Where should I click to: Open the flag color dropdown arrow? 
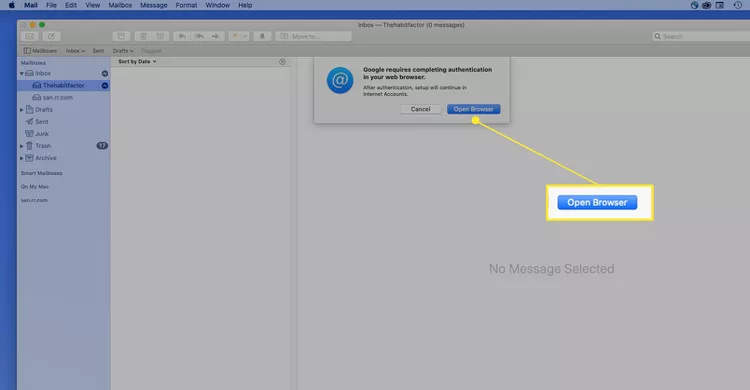click(x=245, y=36)
